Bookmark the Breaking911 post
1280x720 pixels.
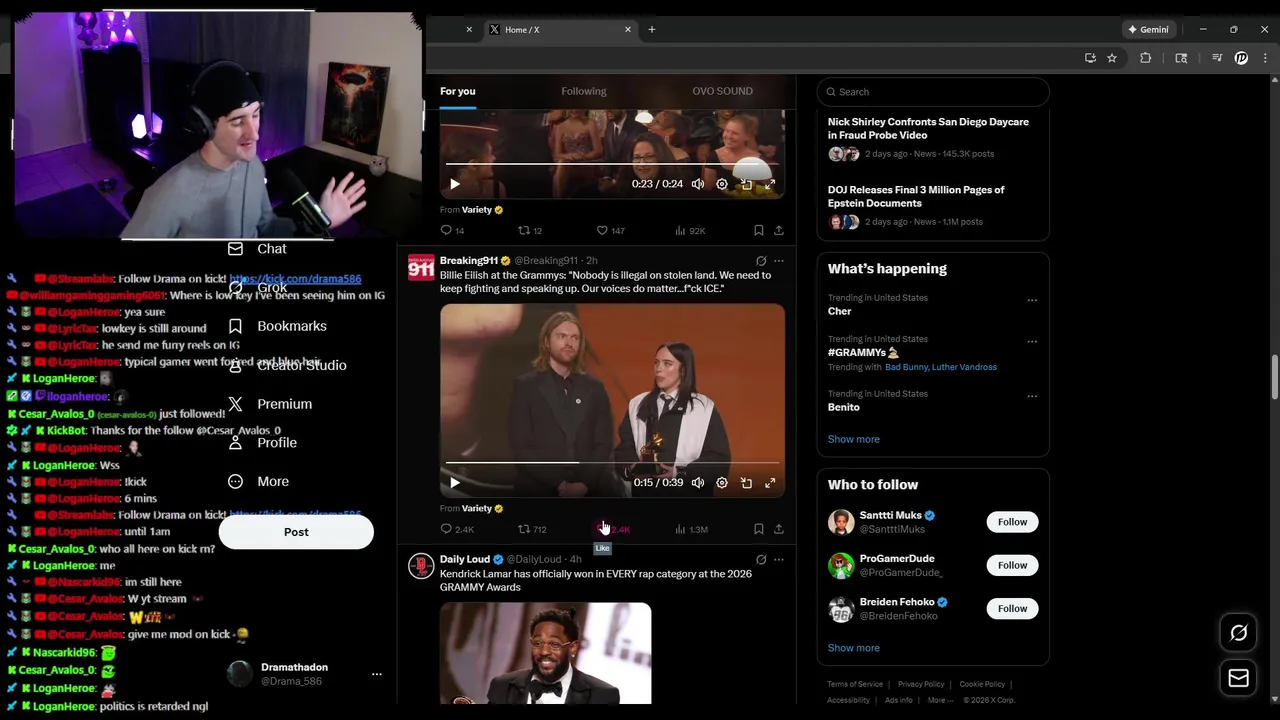(x=759, y=529)
